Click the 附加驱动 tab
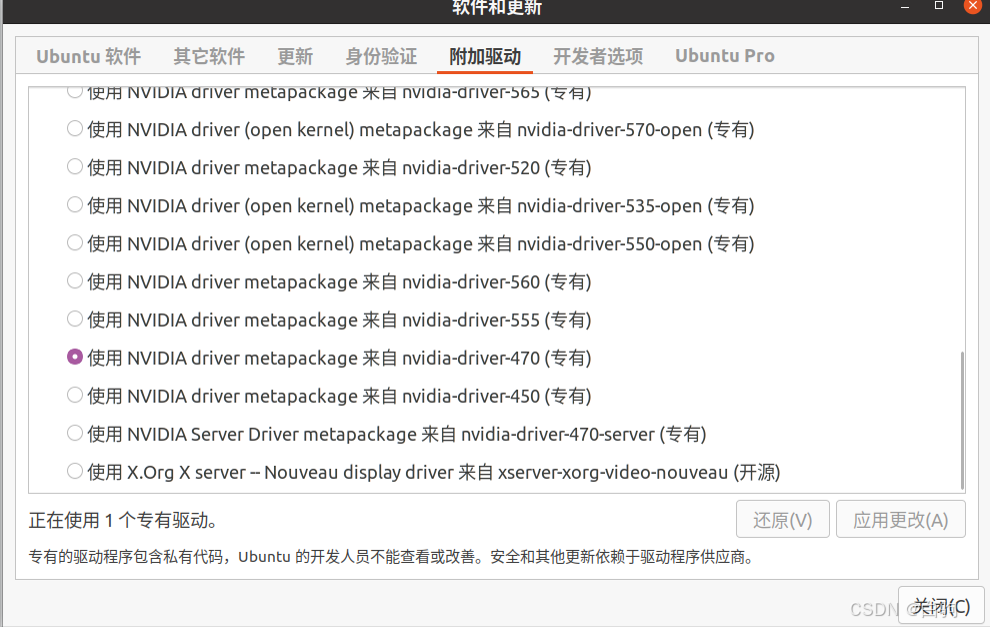The height and width of the screenshot is (627, 990). click(x=485, y=56)
